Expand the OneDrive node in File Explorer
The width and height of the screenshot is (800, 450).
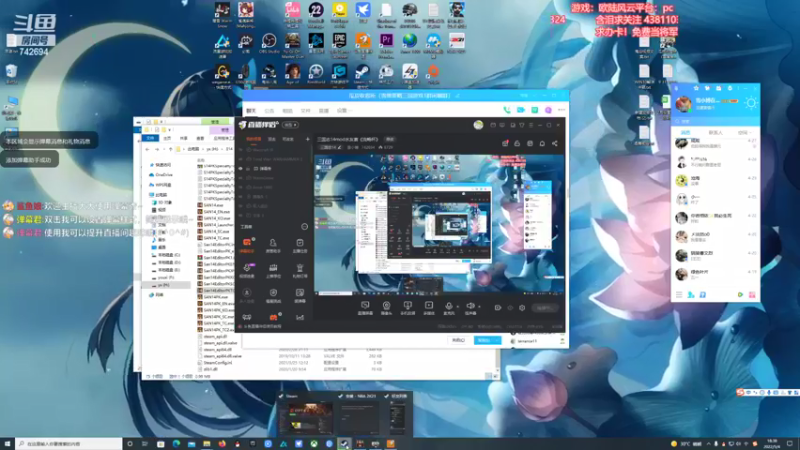coord(161,174)
